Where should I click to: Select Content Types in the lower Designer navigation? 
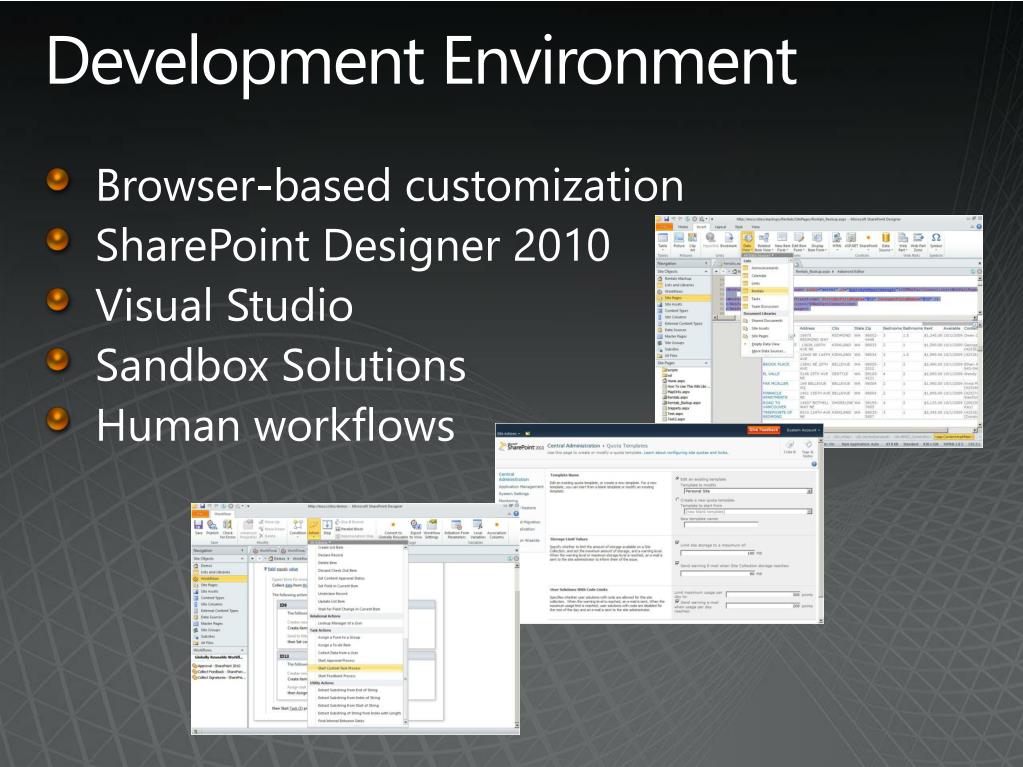[219, 598]
